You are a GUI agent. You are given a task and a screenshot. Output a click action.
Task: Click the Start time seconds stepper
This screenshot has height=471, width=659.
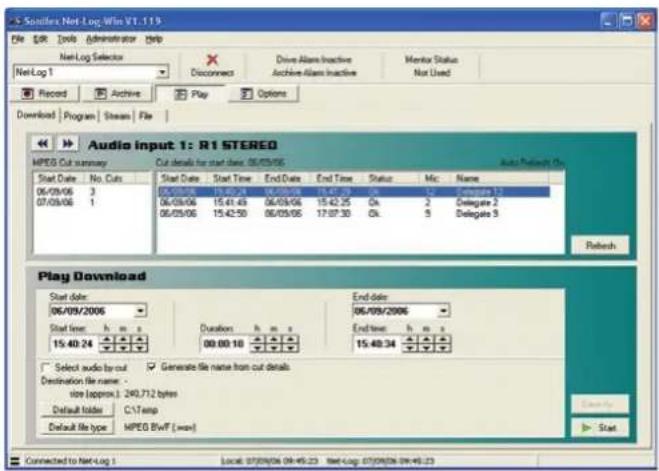coord(140,344)
